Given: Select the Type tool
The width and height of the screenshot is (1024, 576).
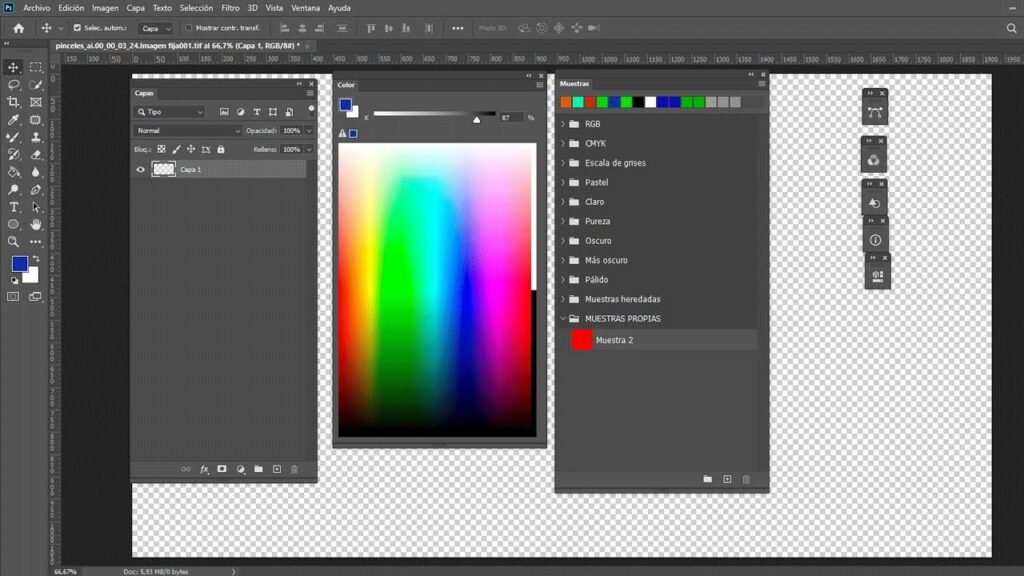Looking at the screenshot, I should [x=12, y=209].
